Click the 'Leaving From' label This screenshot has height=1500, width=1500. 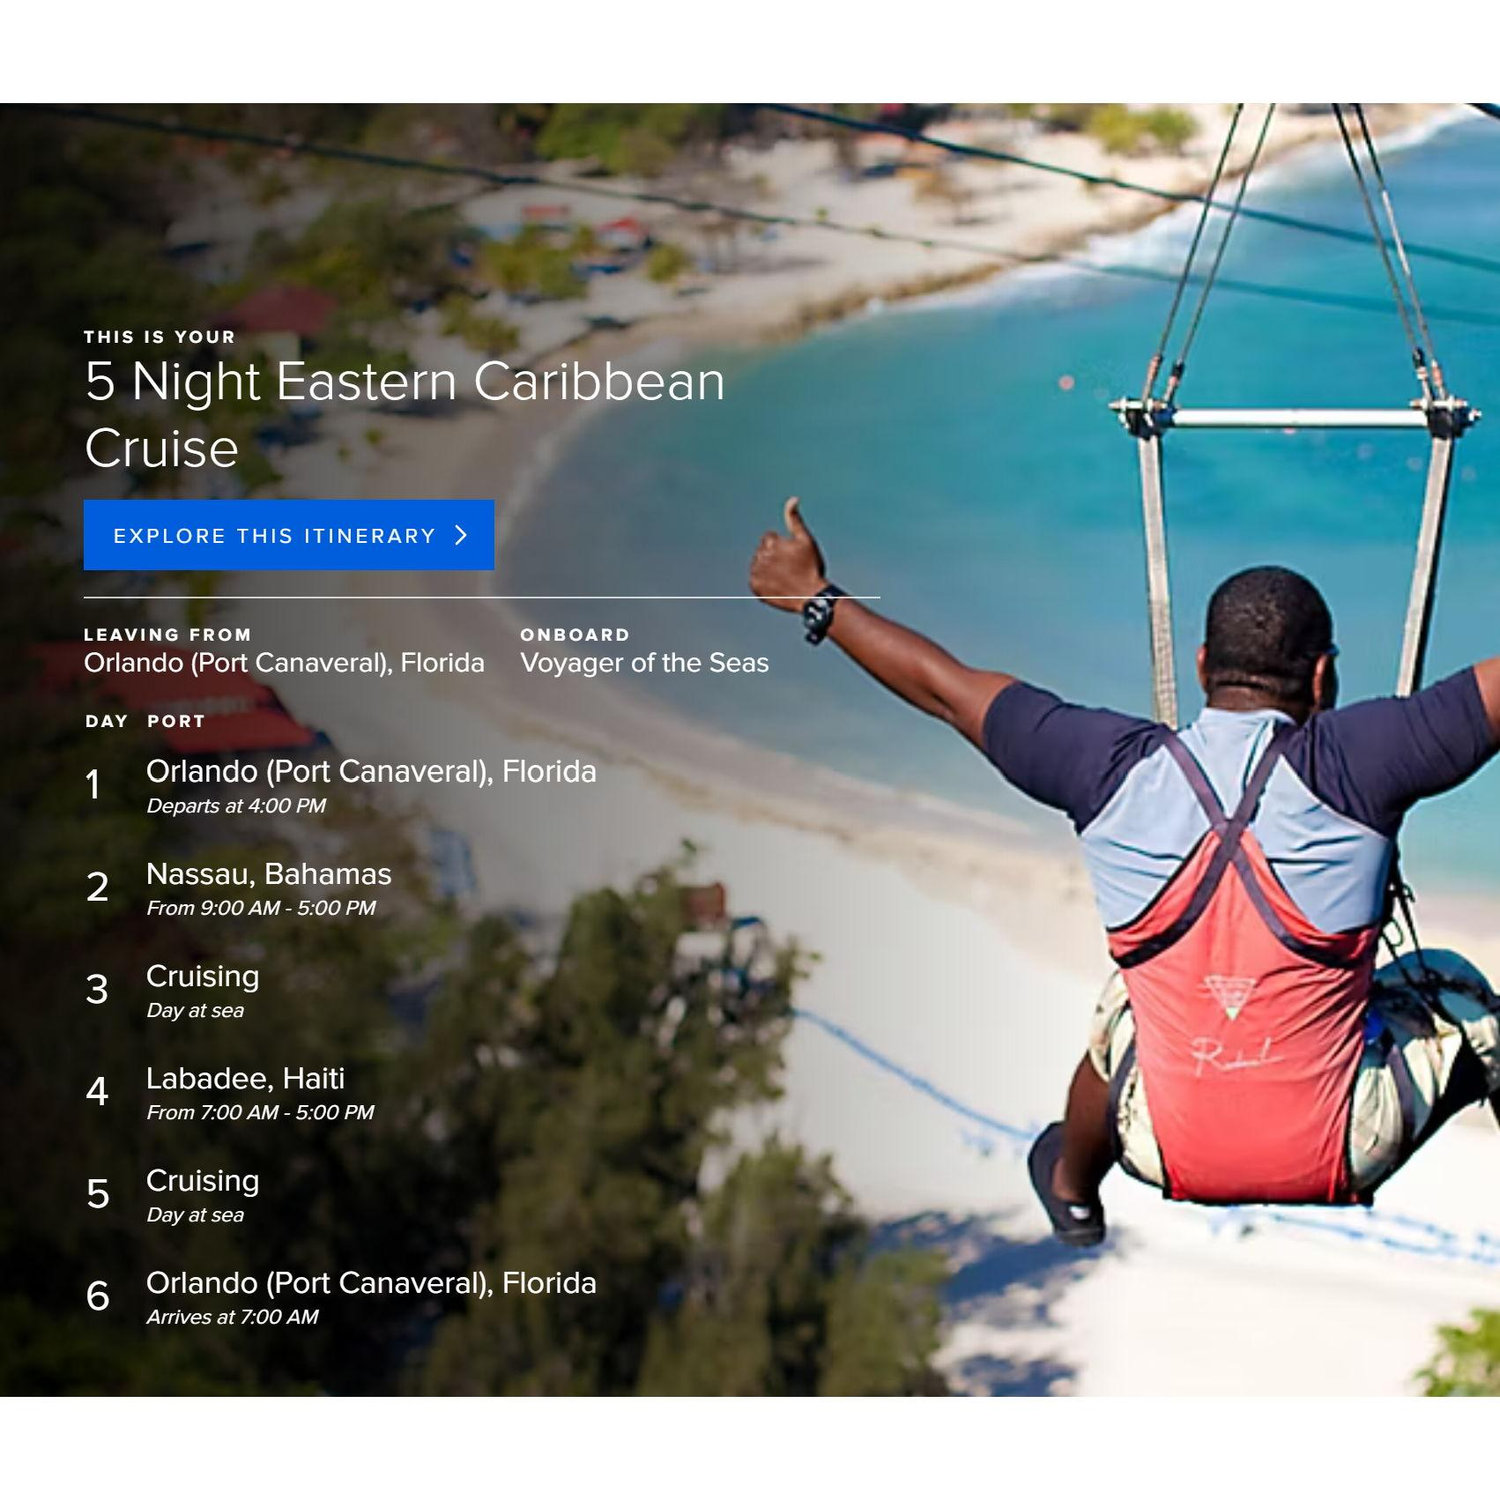pos(168,635)
